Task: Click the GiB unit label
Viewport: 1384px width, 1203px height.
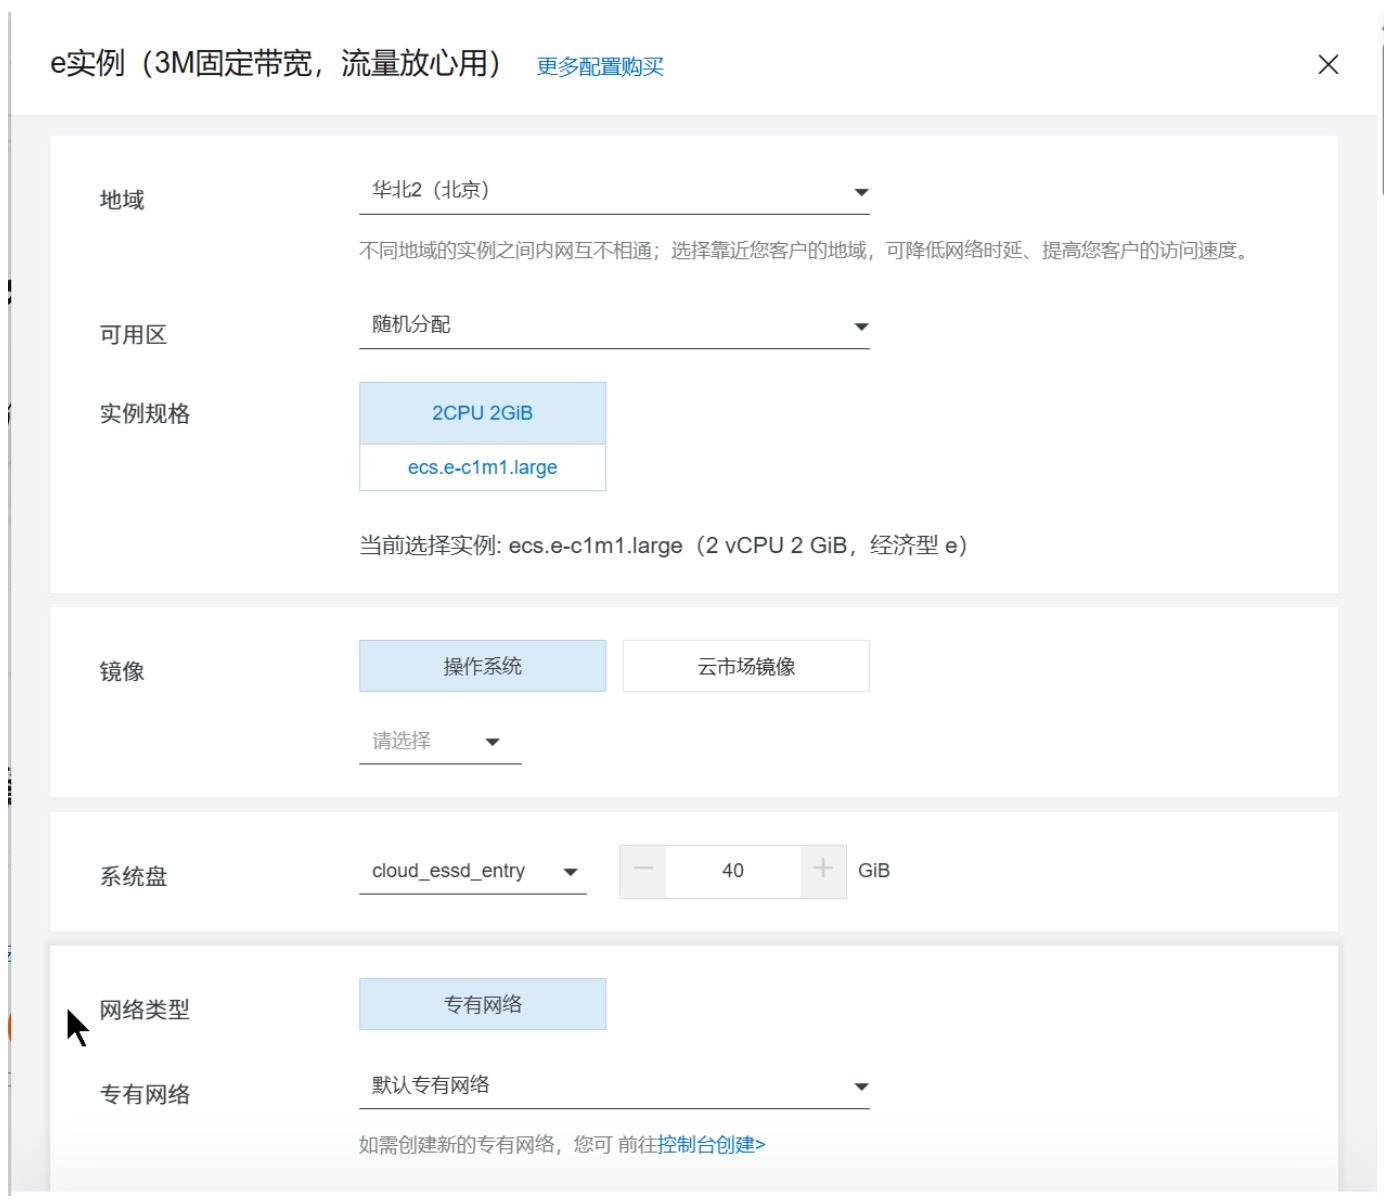Action: [874, 871]
